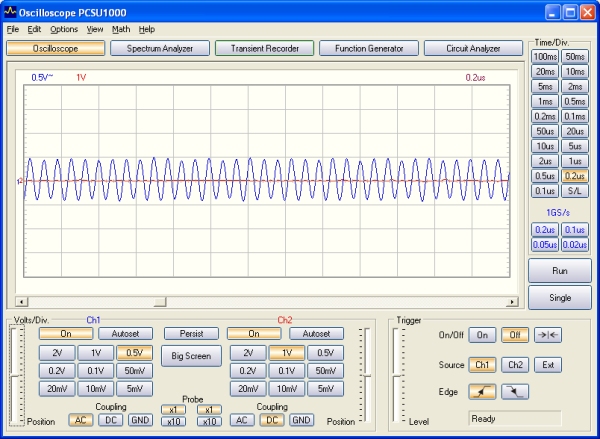Select the falling edge trigger icon
The height and width of the screenshot is (439, 600).
click(x=514, y=392)
